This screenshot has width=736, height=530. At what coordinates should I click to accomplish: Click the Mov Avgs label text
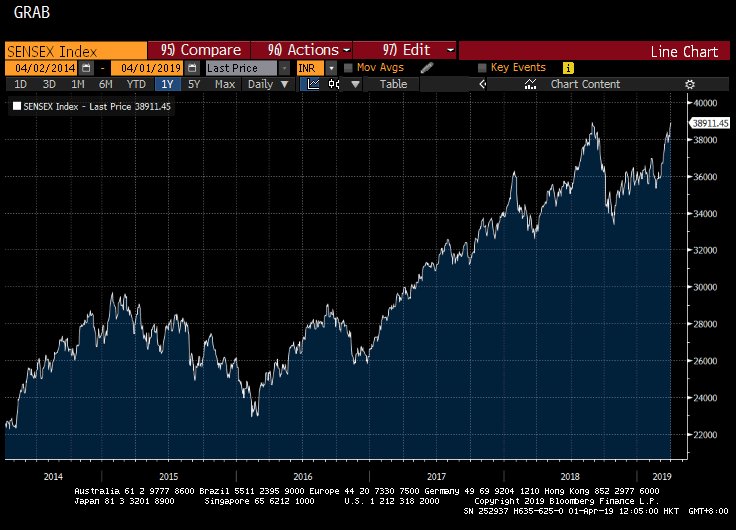(380, 67)
